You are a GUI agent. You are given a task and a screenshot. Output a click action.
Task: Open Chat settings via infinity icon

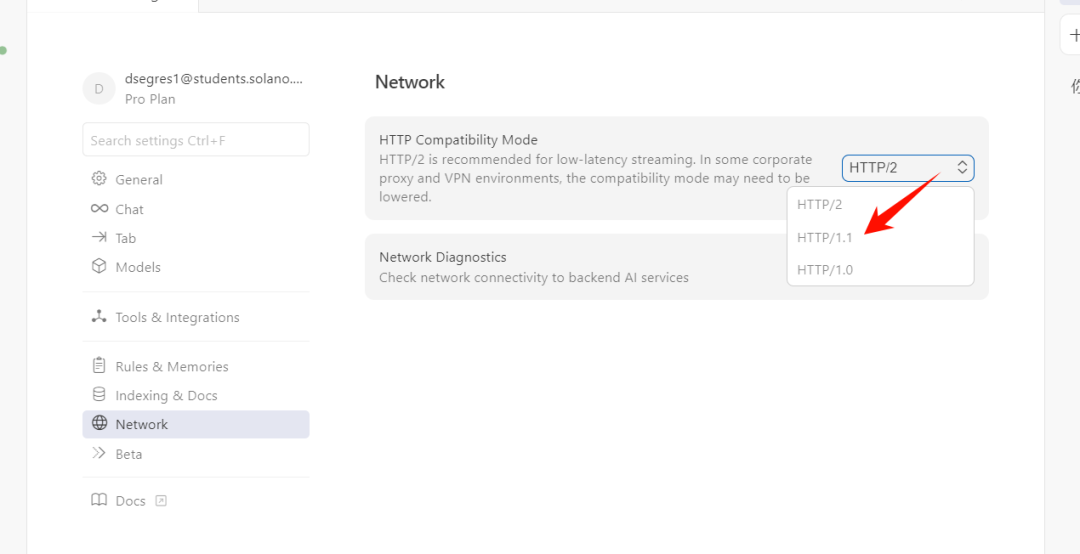(x=99, y=209)
